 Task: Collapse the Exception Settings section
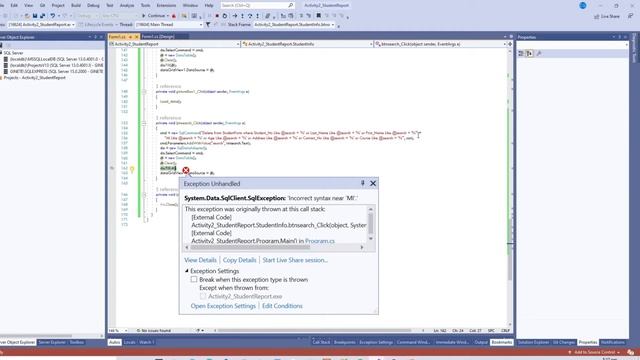[x=187, y=271]
